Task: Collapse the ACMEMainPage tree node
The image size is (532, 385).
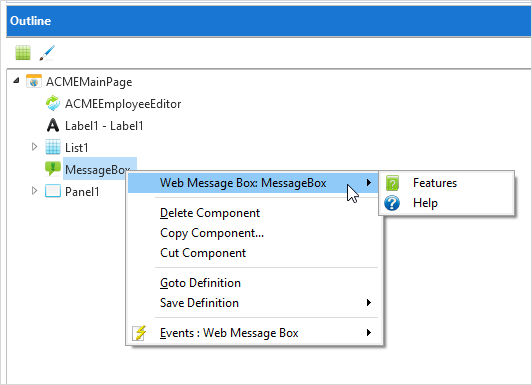Action: (x=16, y=81)
